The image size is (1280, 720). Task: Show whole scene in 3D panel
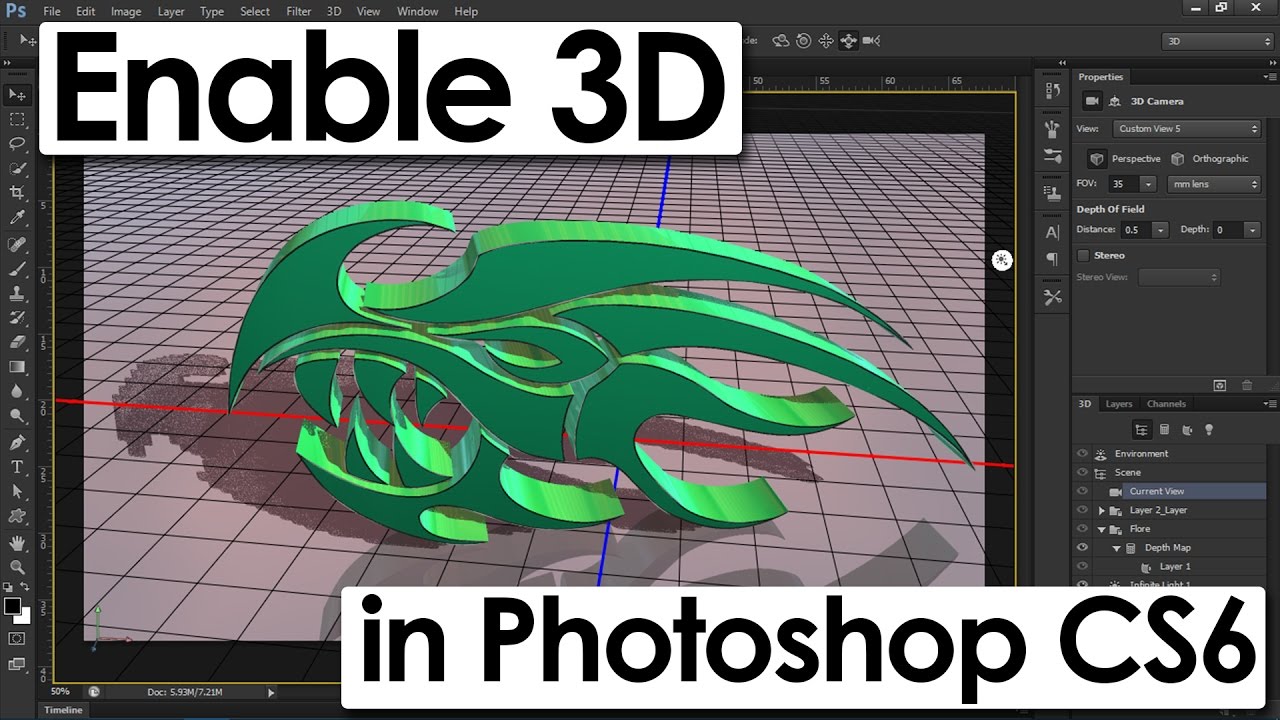[x=1141, y=430]
